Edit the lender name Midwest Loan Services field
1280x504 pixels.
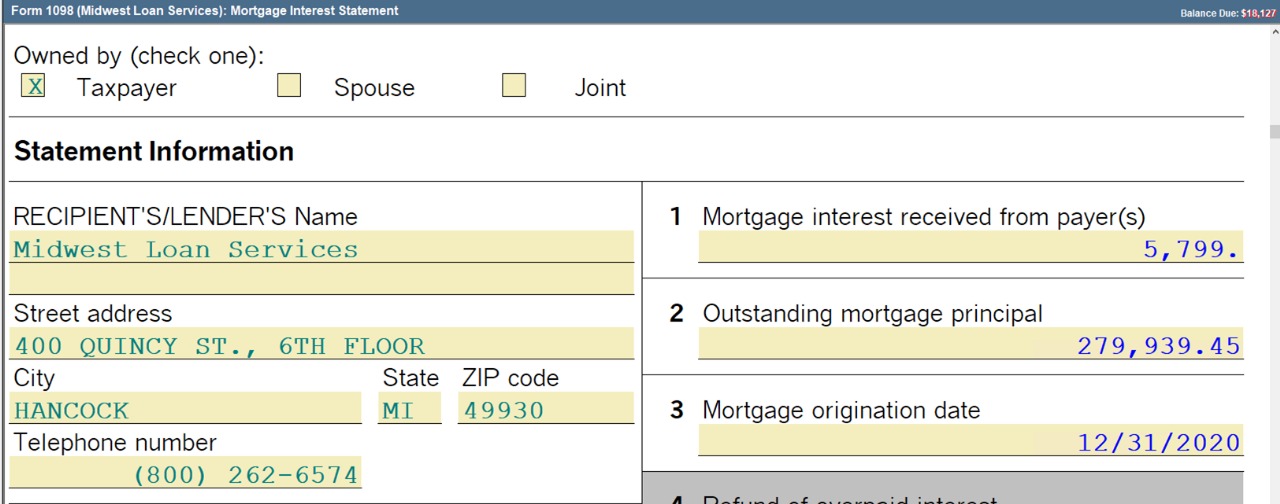tap(322, 249)
